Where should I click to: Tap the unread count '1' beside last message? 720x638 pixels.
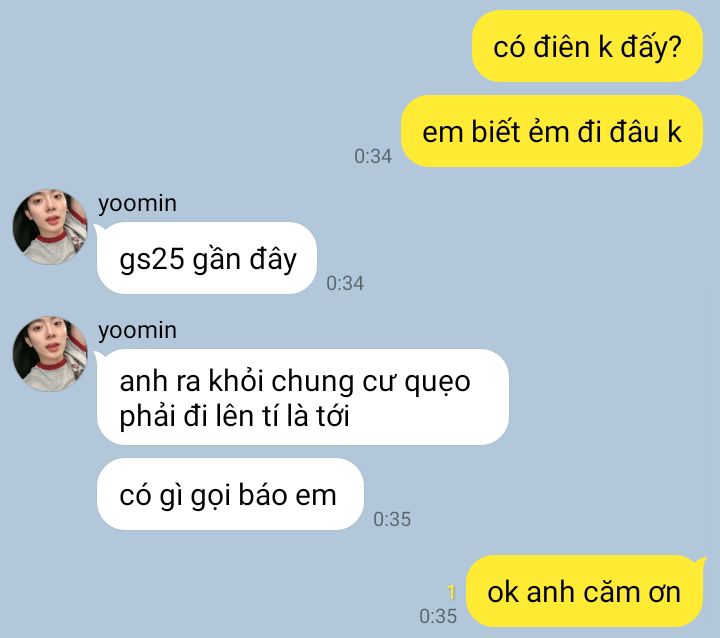[x=452, y=593]
